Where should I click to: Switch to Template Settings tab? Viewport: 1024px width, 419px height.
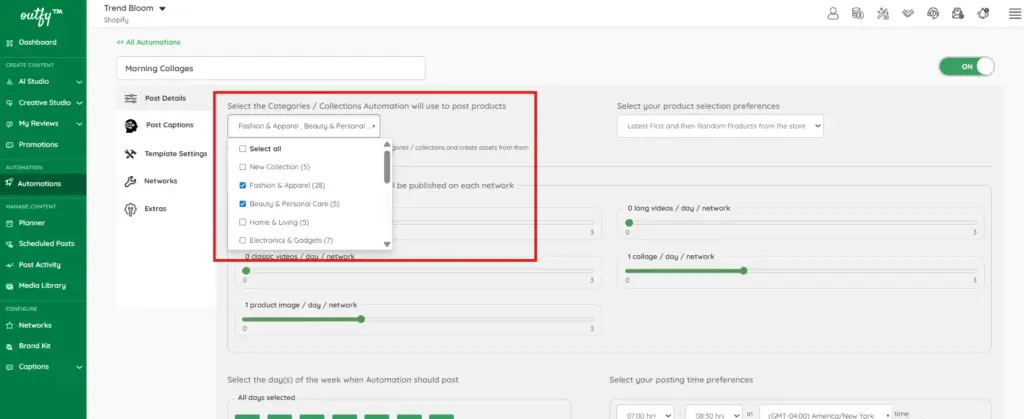click(176, 154)
